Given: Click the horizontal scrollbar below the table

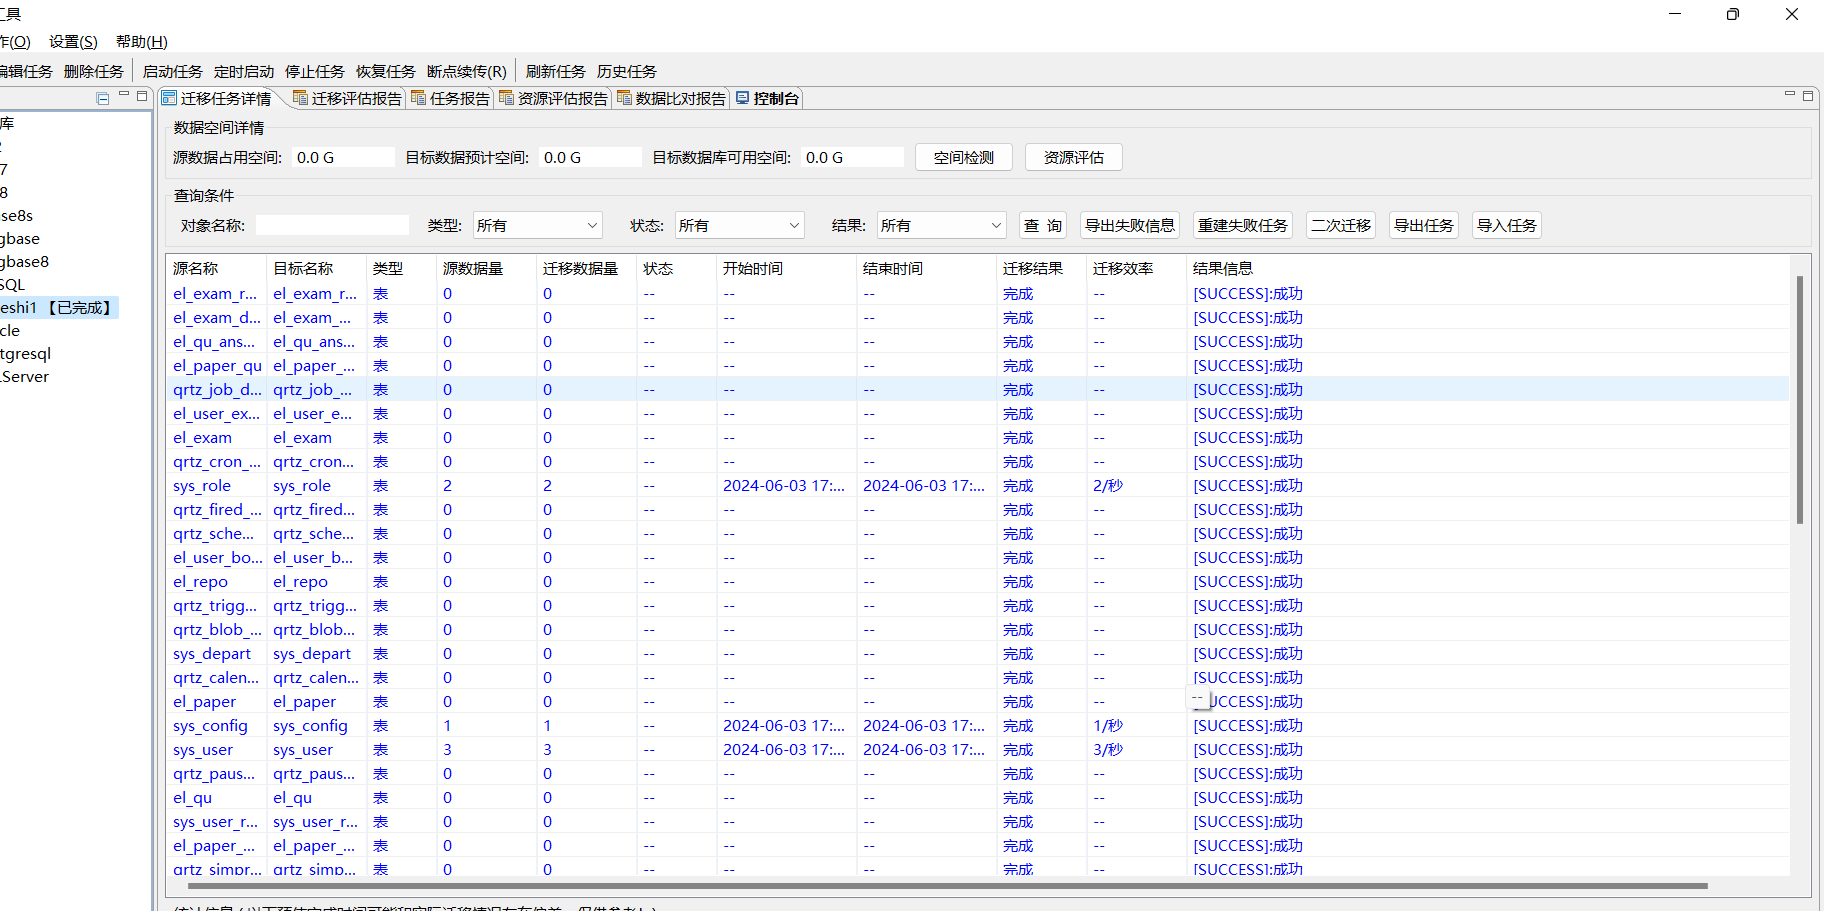Looking at the screenshot, I should (x=947, y=886).
